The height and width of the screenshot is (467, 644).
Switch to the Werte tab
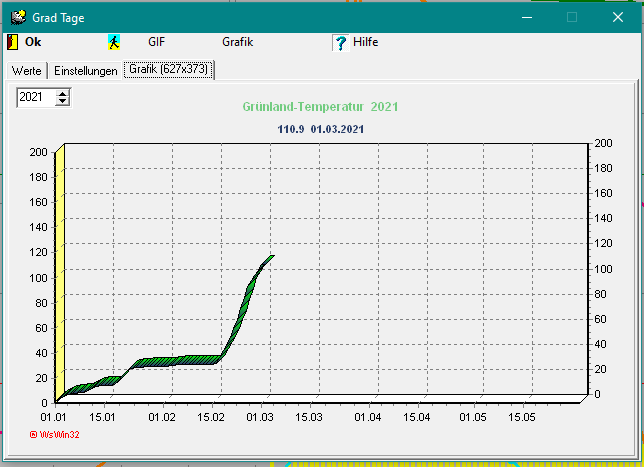coord(26,70)
